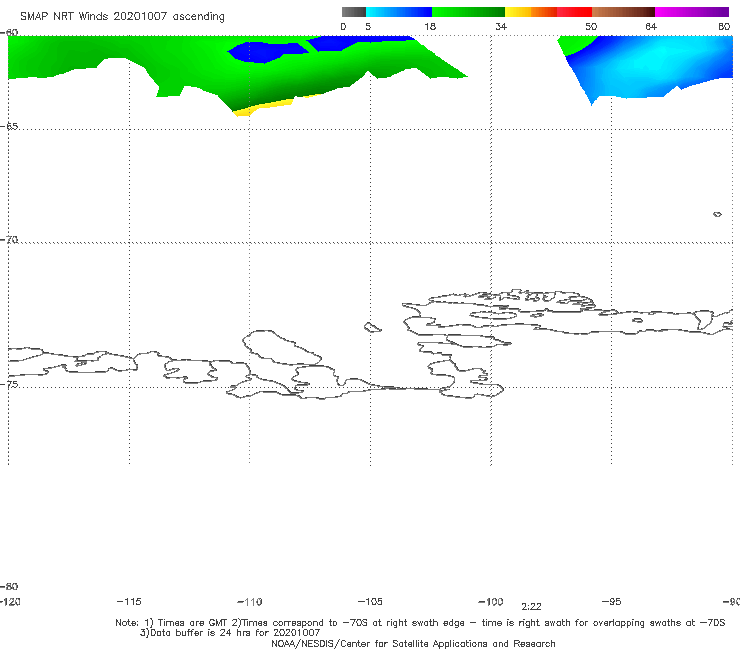This screenshot has height=650, width=740.
Task: Click the longitude label '-95'
Action: point(612,602)
